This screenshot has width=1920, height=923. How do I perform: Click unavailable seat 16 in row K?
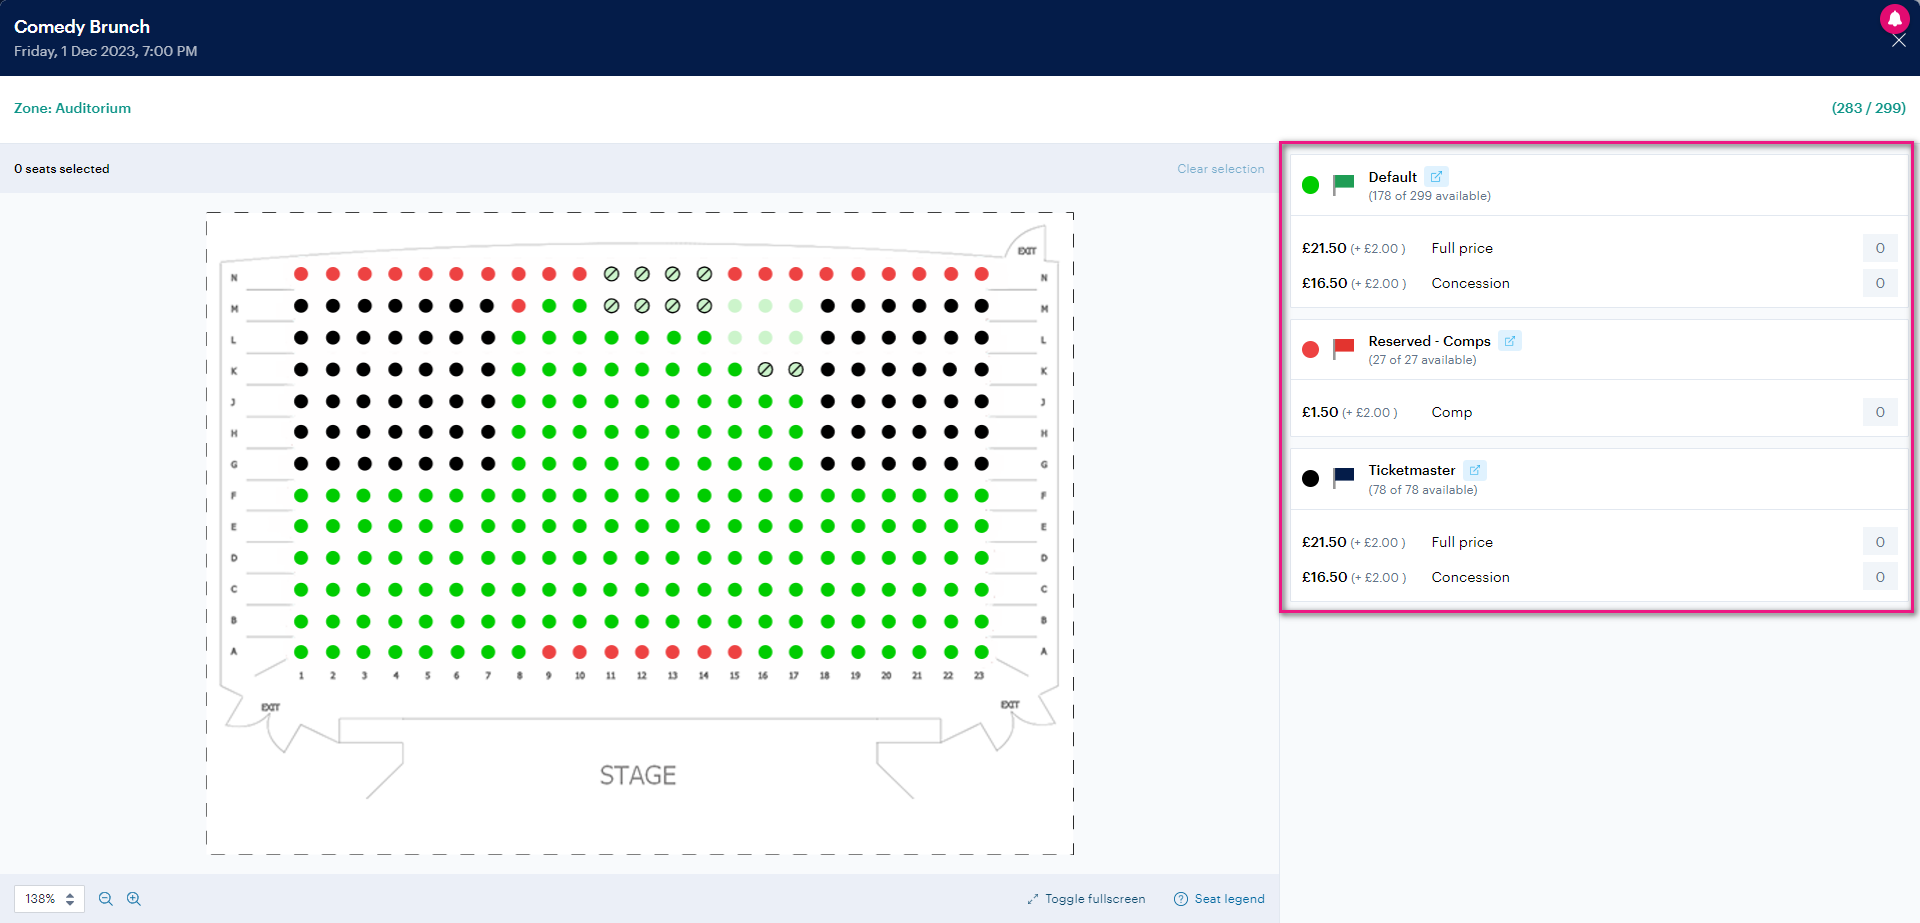pos(765,370)
